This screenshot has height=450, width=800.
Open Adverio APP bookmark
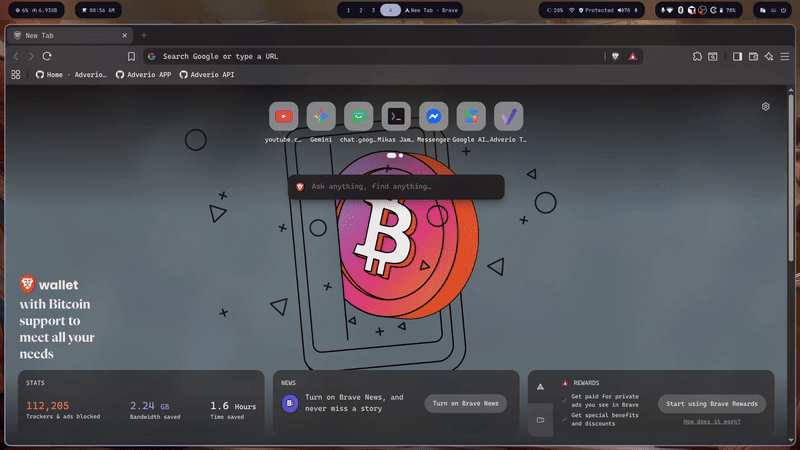tap(143, 74)
